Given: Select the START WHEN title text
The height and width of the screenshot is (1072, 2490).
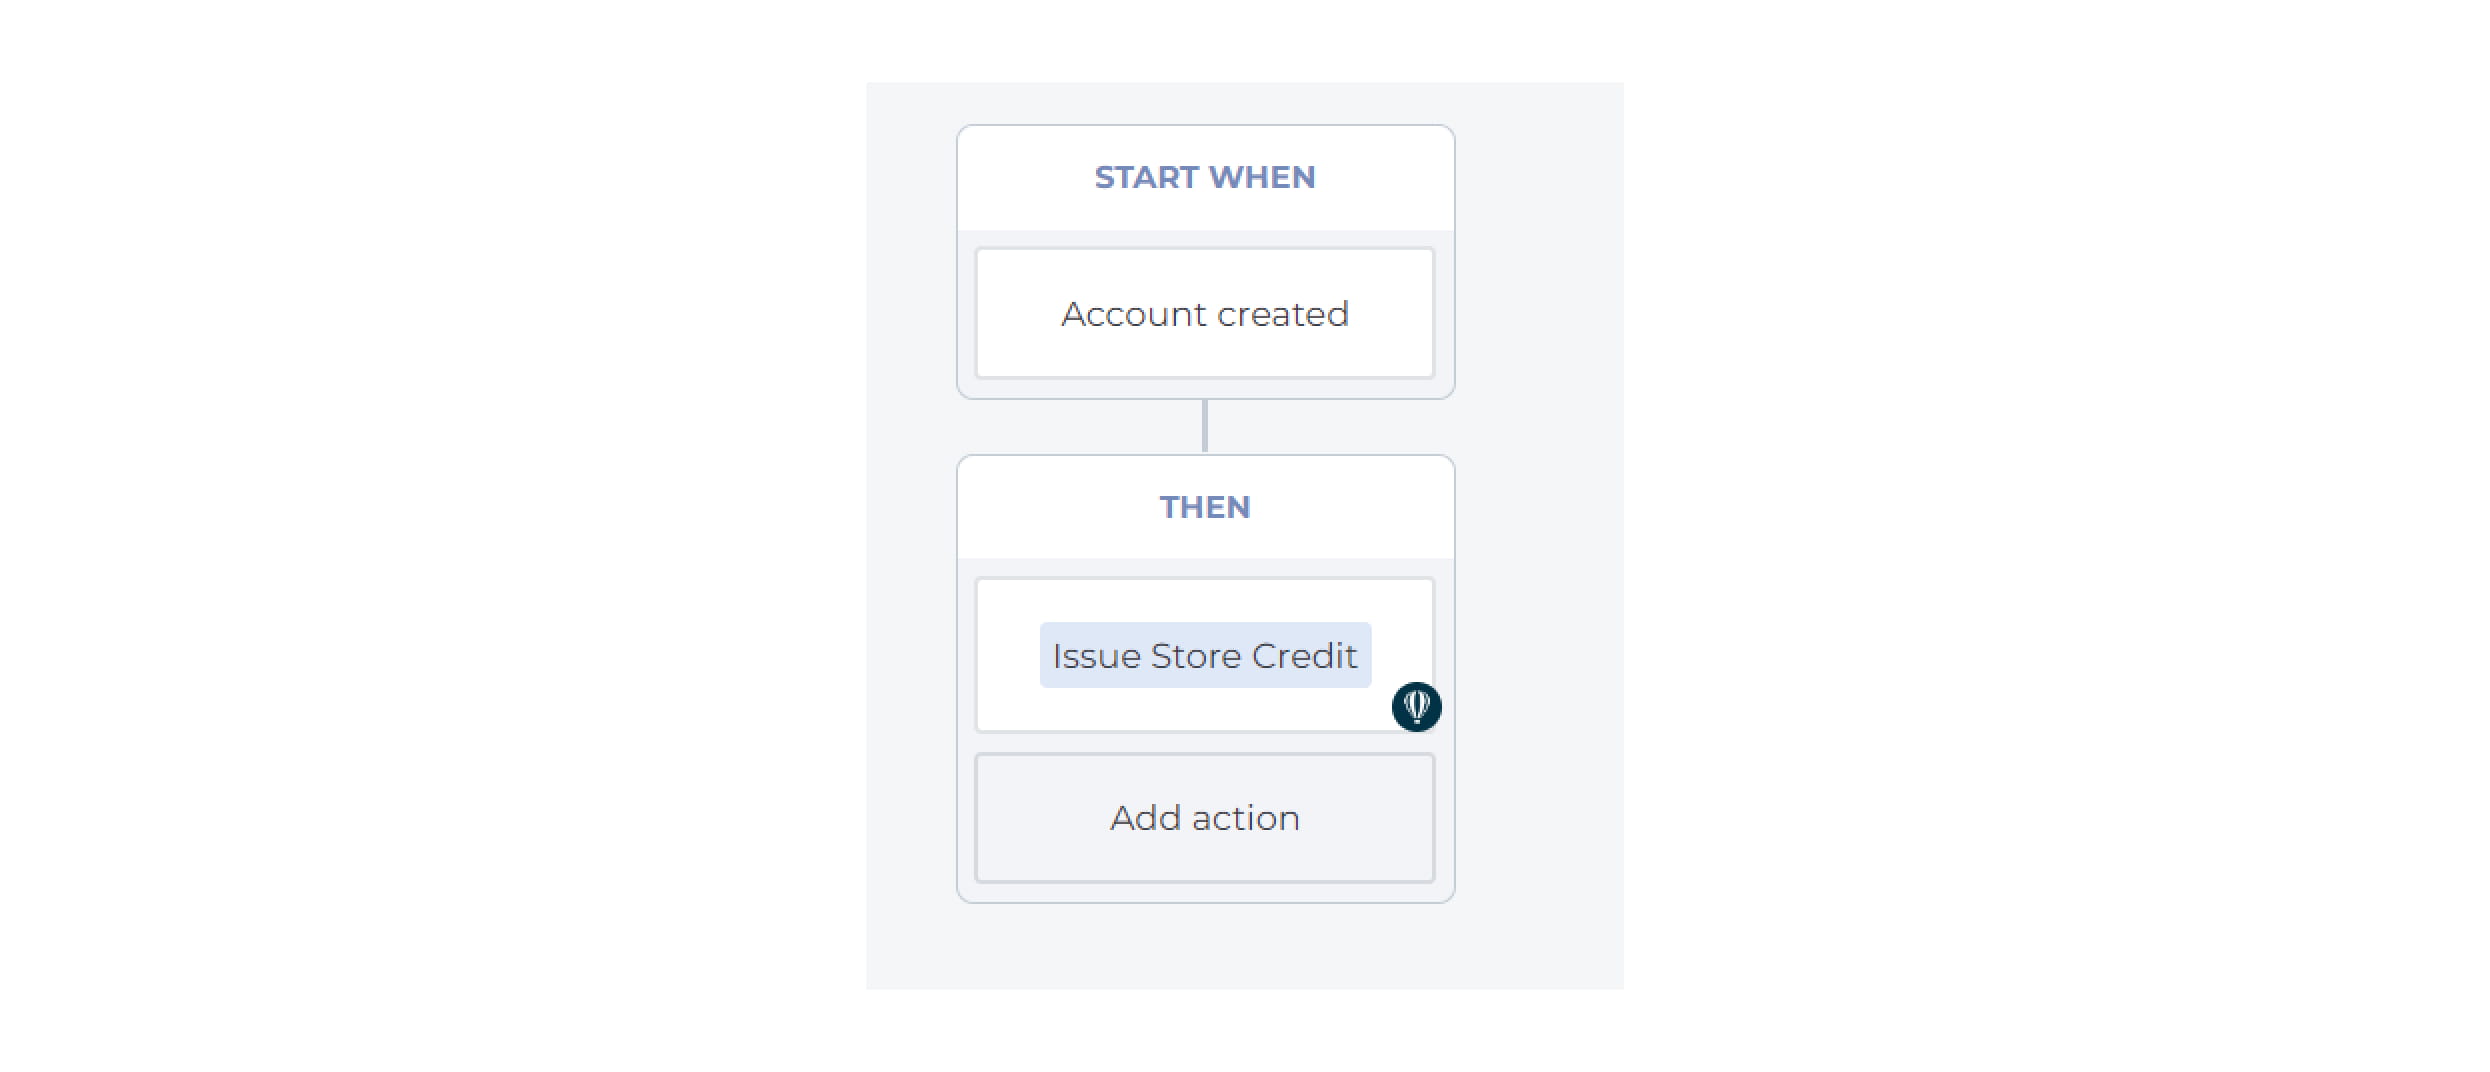Looking at the screenshot, I should [1205, 177].
